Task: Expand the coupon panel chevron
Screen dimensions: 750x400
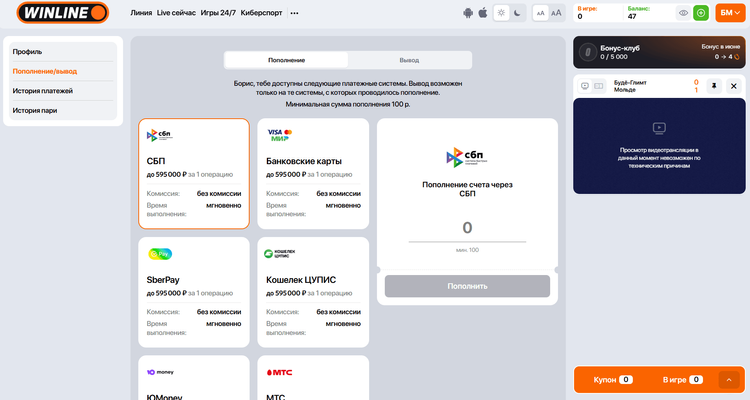Action: 729,380
